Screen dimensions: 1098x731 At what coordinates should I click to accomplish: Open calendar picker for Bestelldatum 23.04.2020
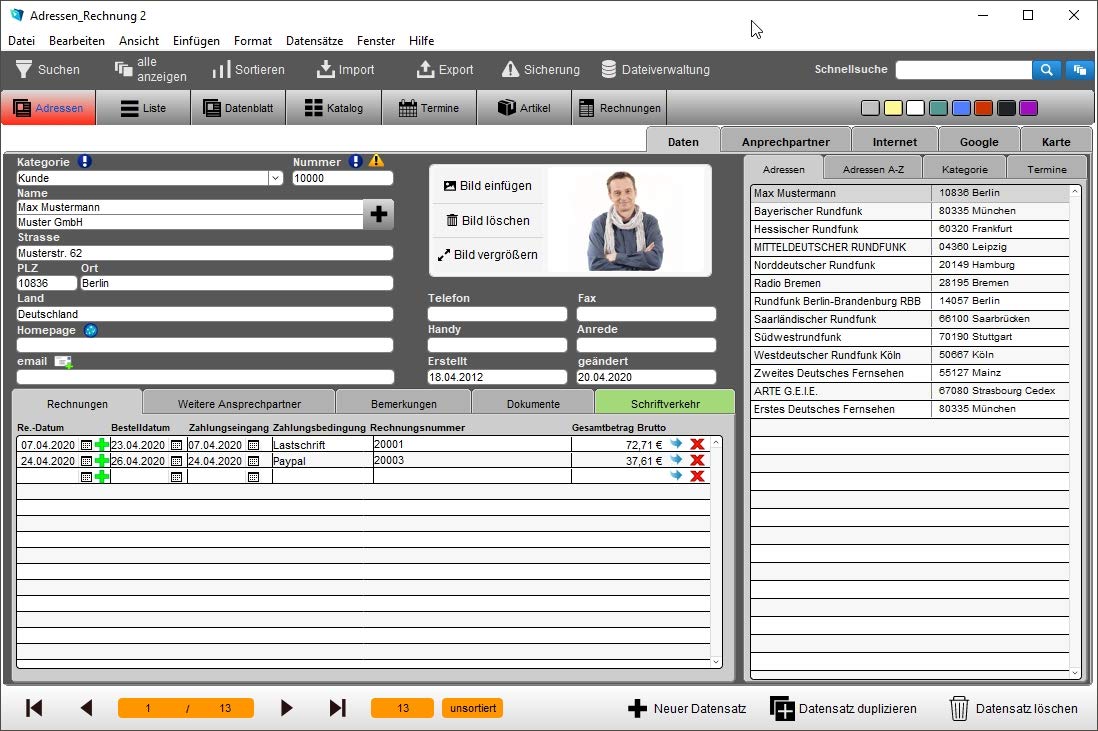click(x=176, y=445)
